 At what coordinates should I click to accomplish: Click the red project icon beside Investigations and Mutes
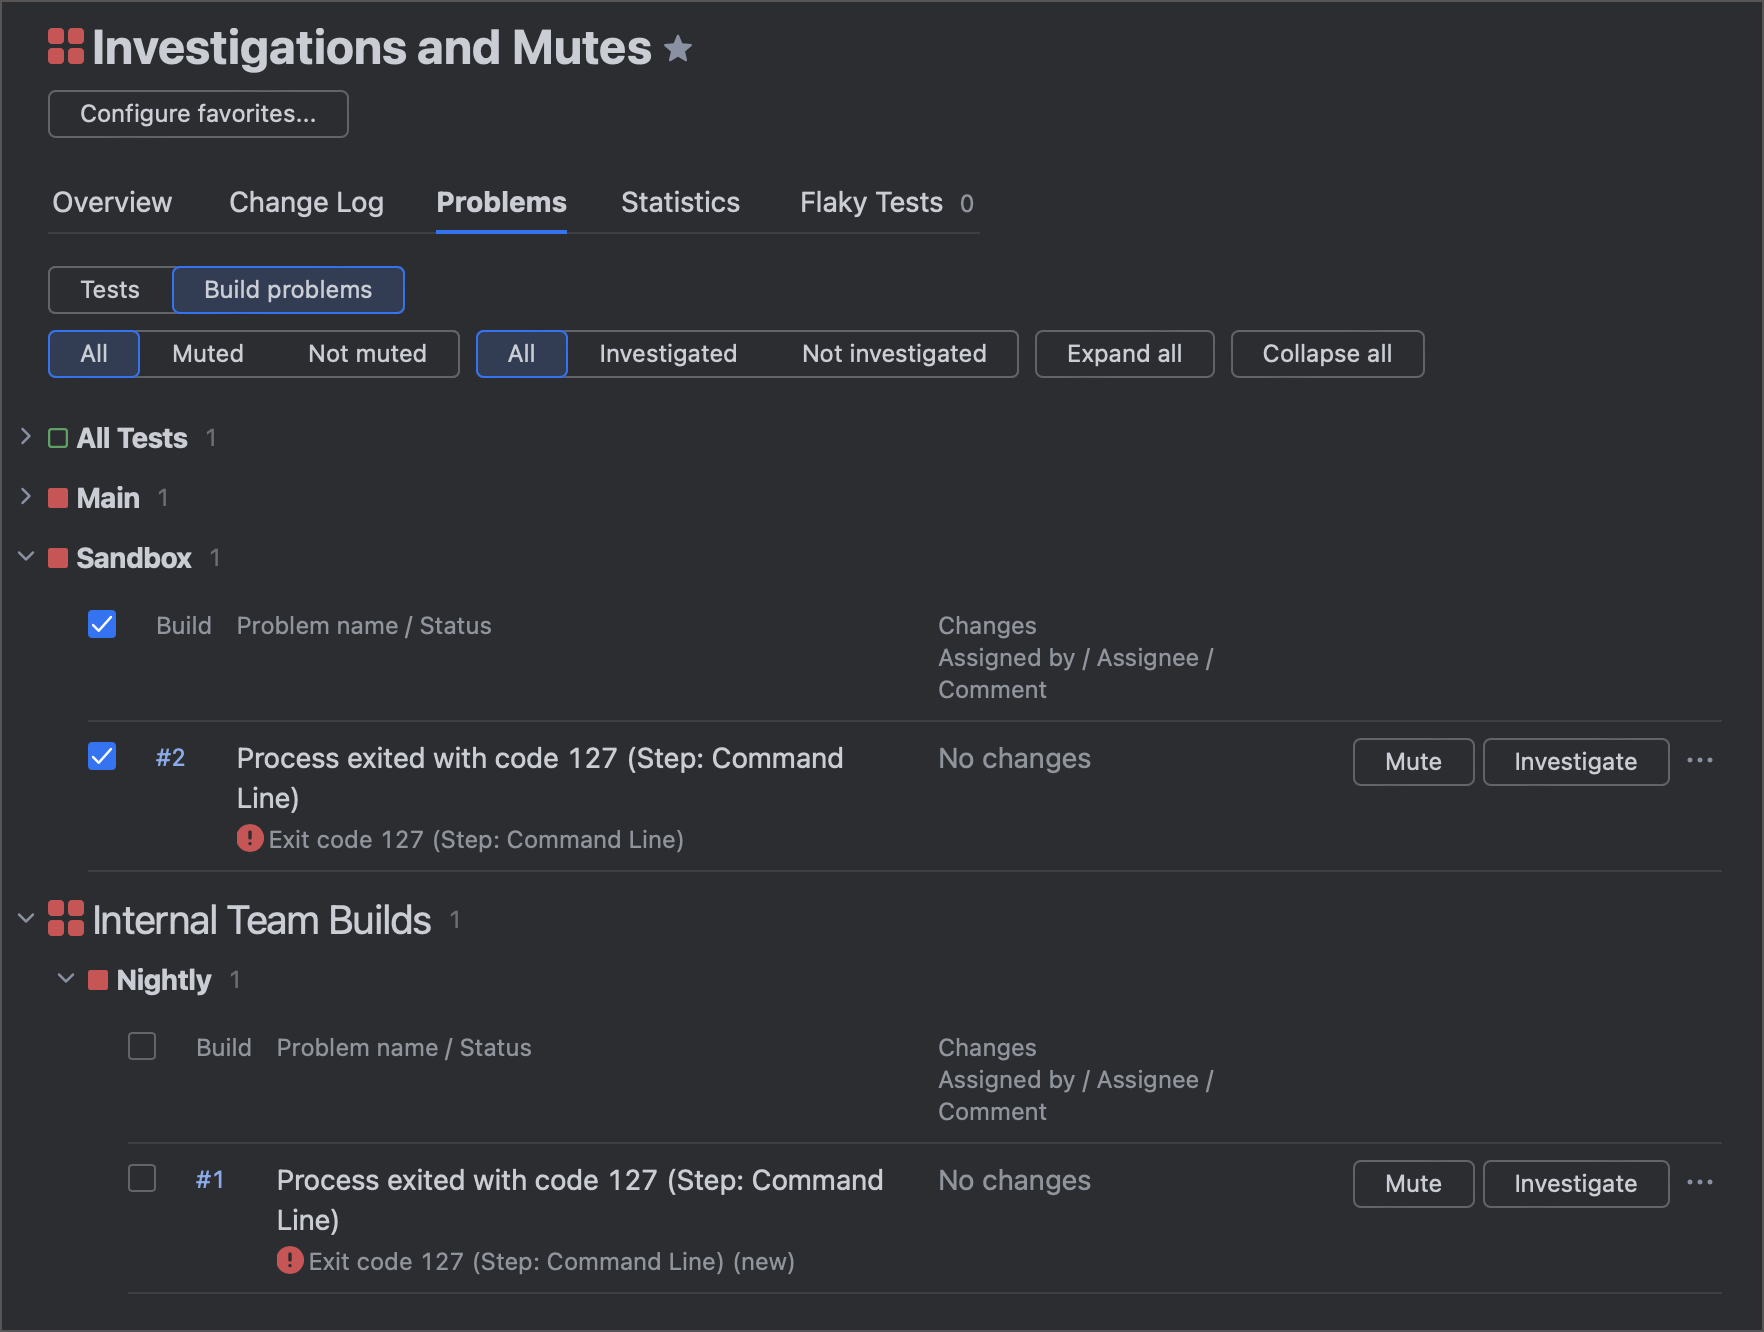tap(66, 47)
